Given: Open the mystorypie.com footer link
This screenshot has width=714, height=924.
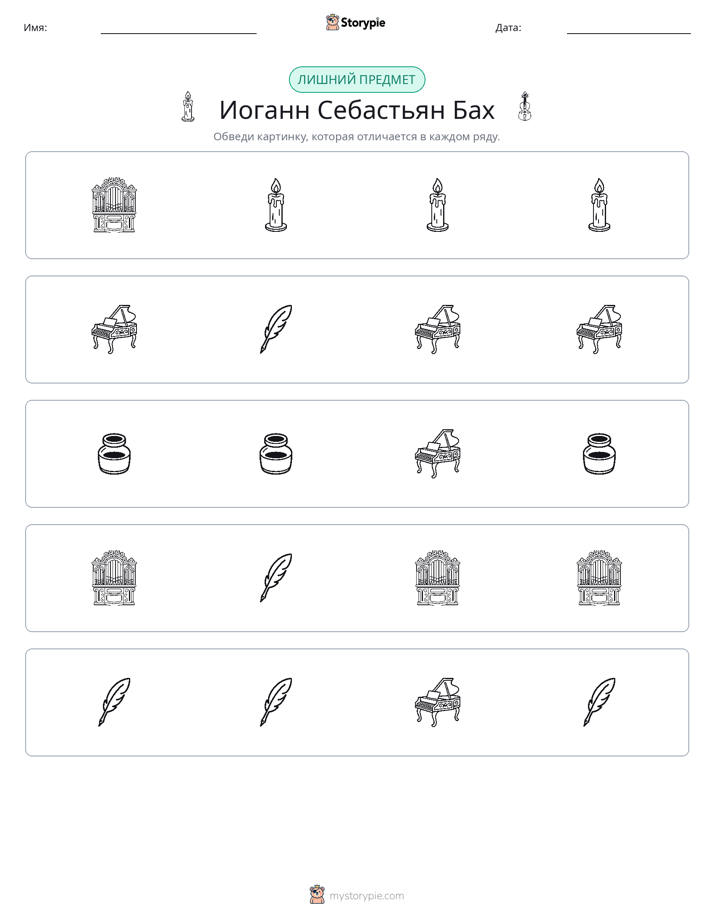Looking at the screenshot, I should [366, 896].
